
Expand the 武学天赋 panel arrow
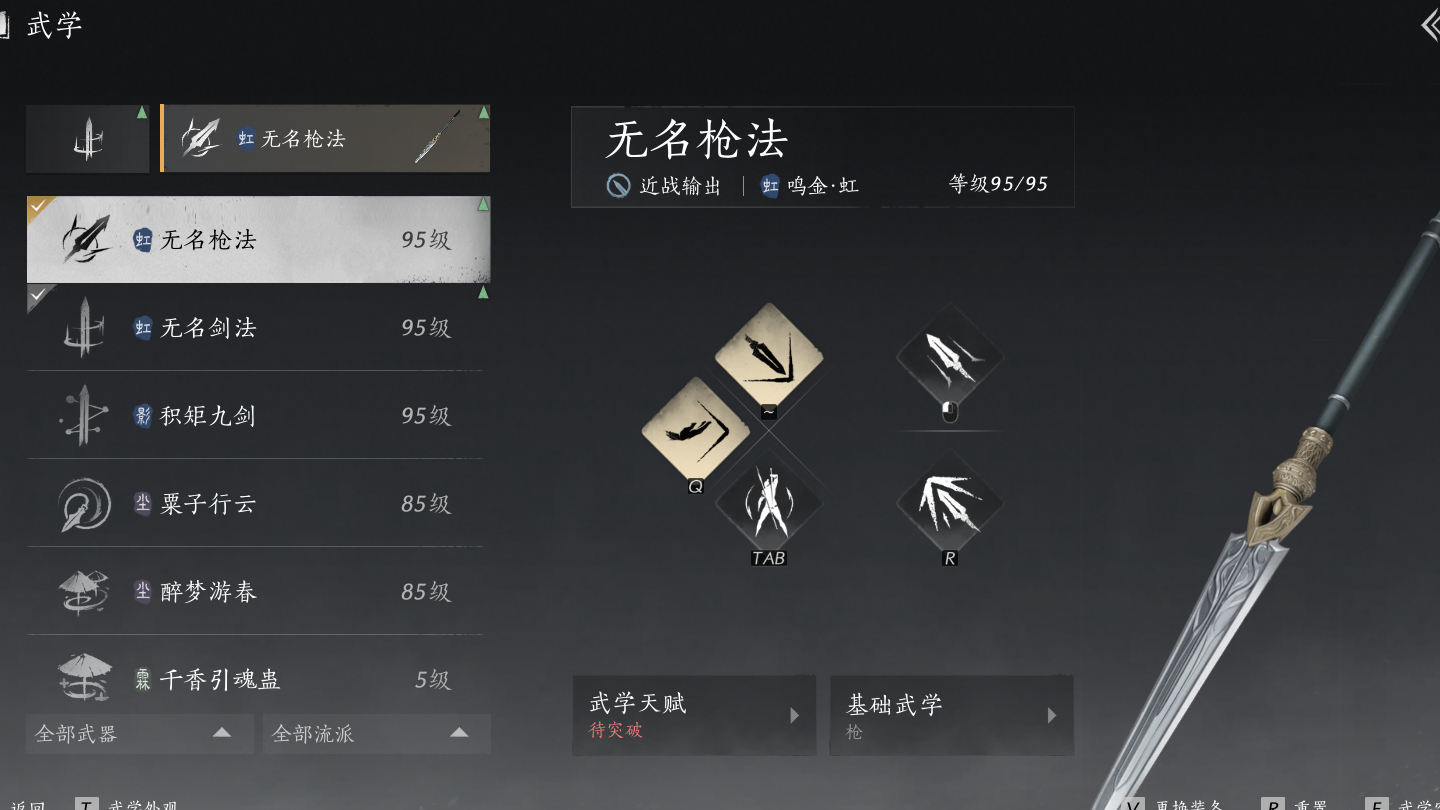coord(795,715)
